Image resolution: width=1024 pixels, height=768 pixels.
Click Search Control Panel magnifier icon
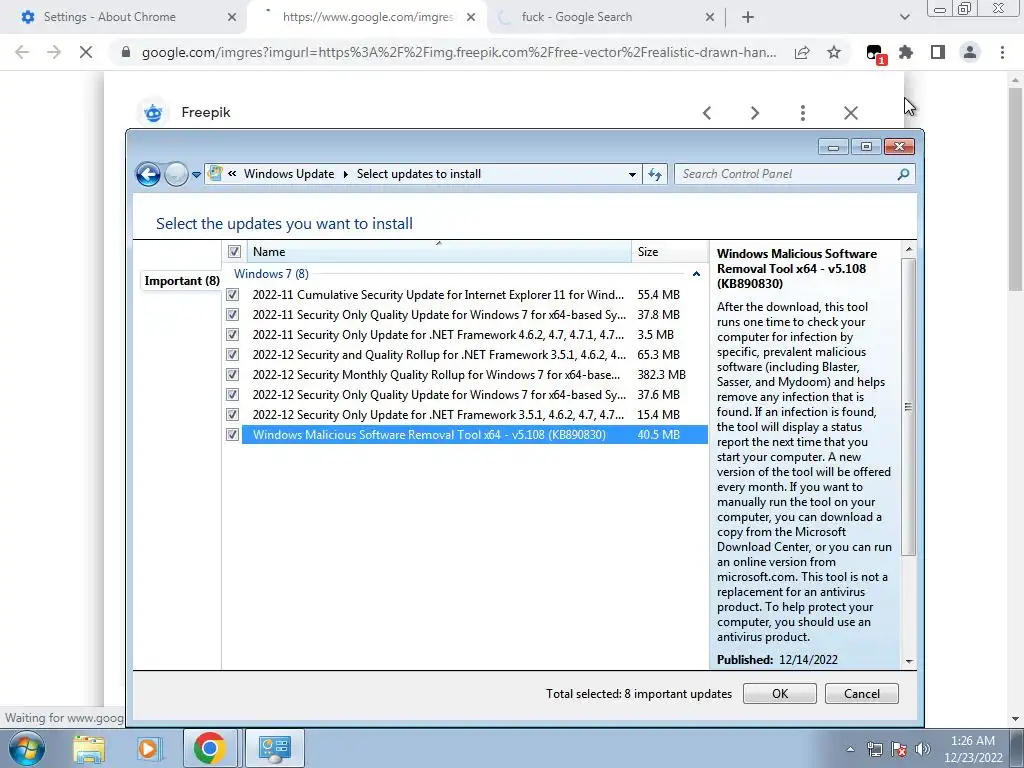[x=903, y=174]
